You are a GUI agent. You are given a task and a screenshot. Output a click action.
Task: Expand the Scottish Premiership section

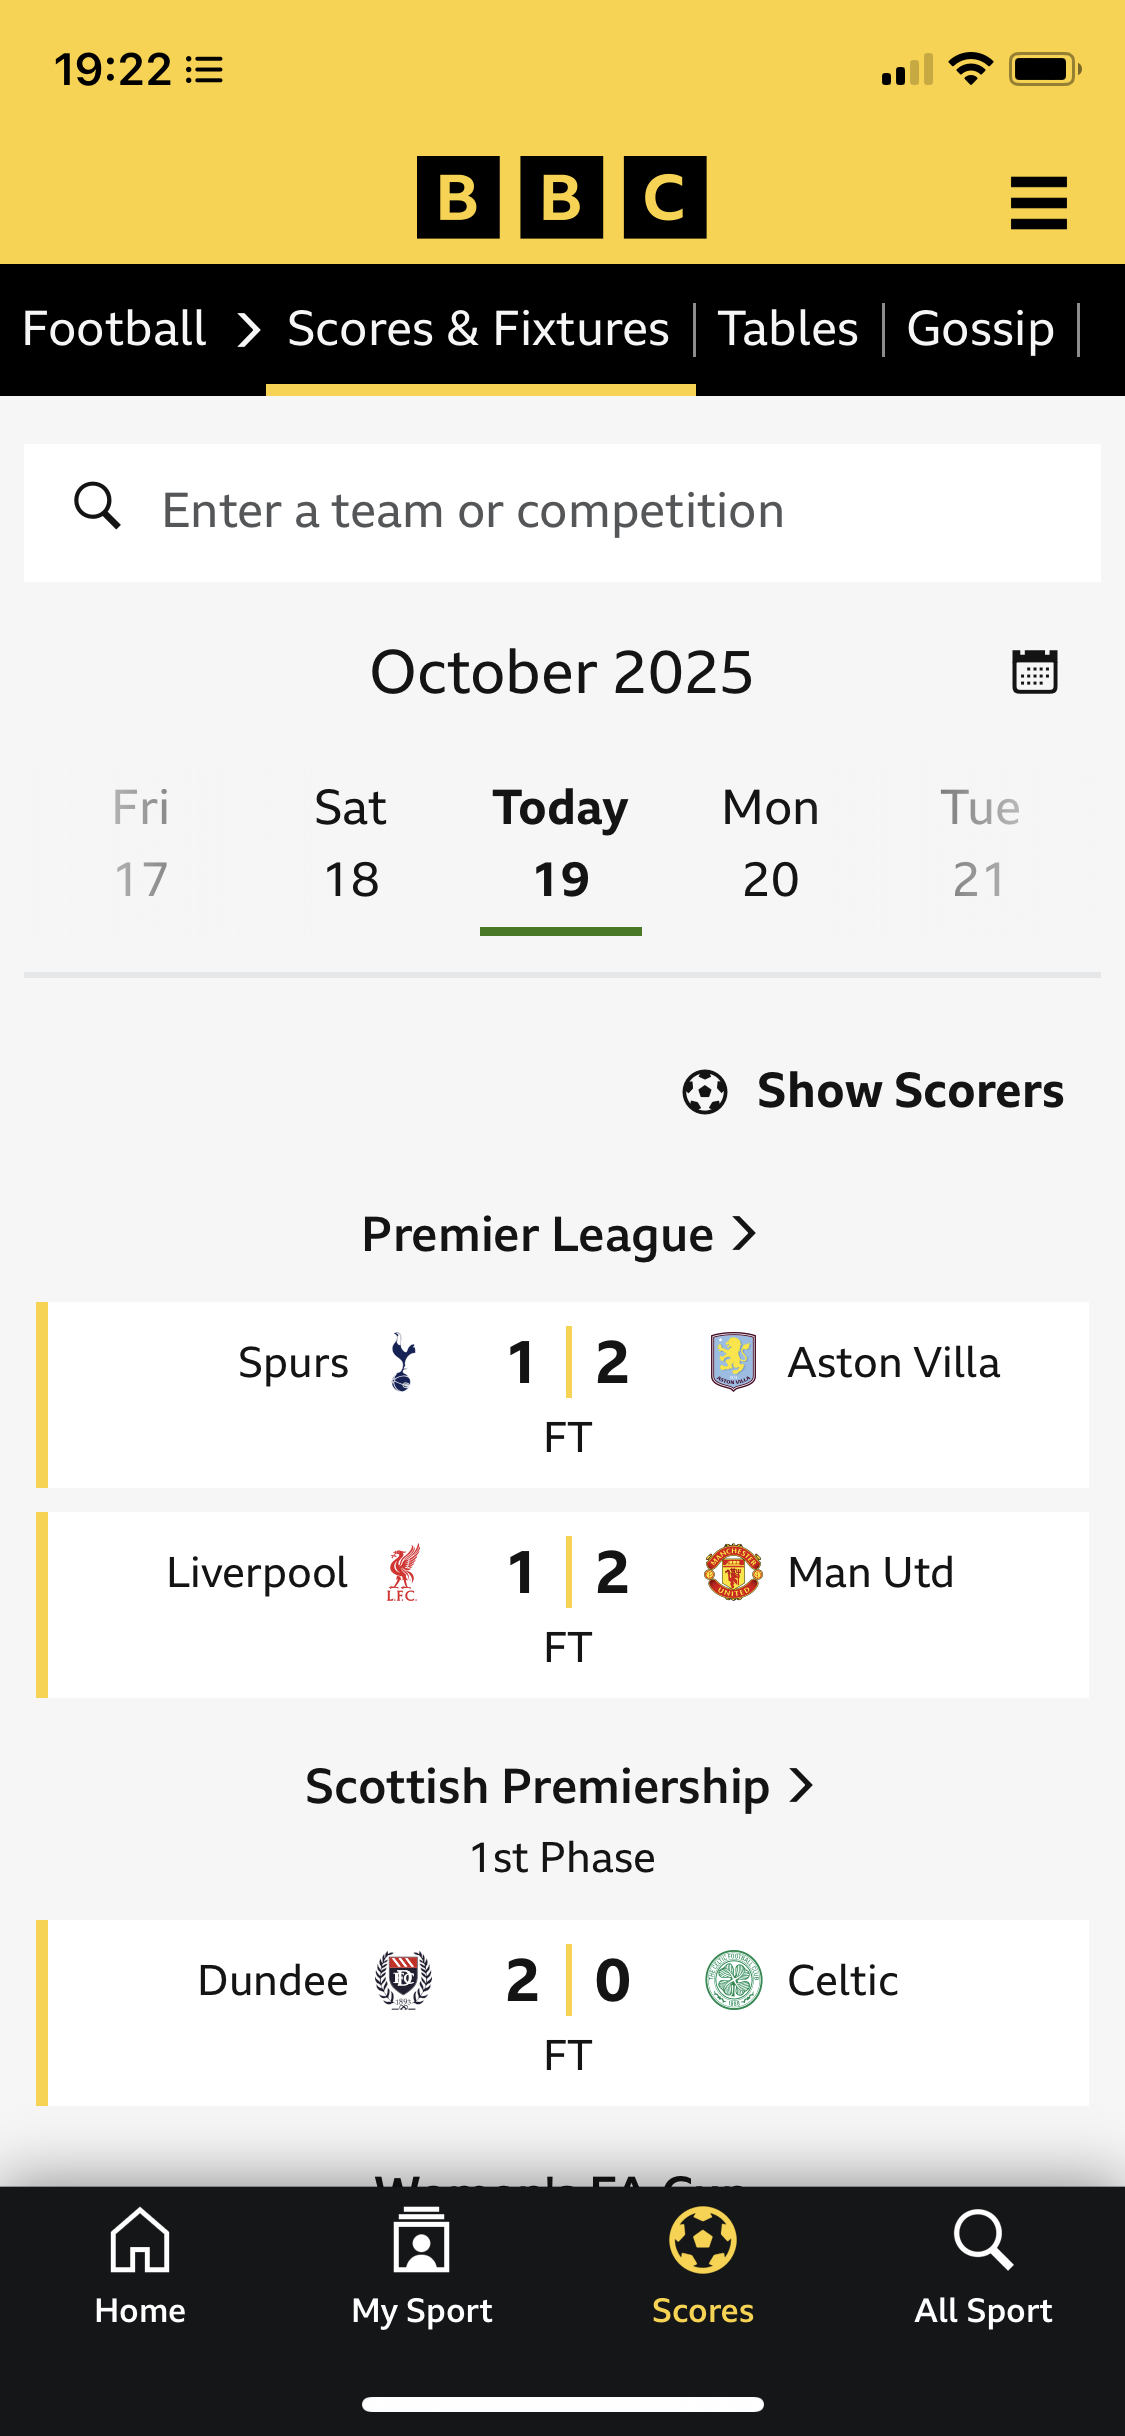pos(560,1787)
